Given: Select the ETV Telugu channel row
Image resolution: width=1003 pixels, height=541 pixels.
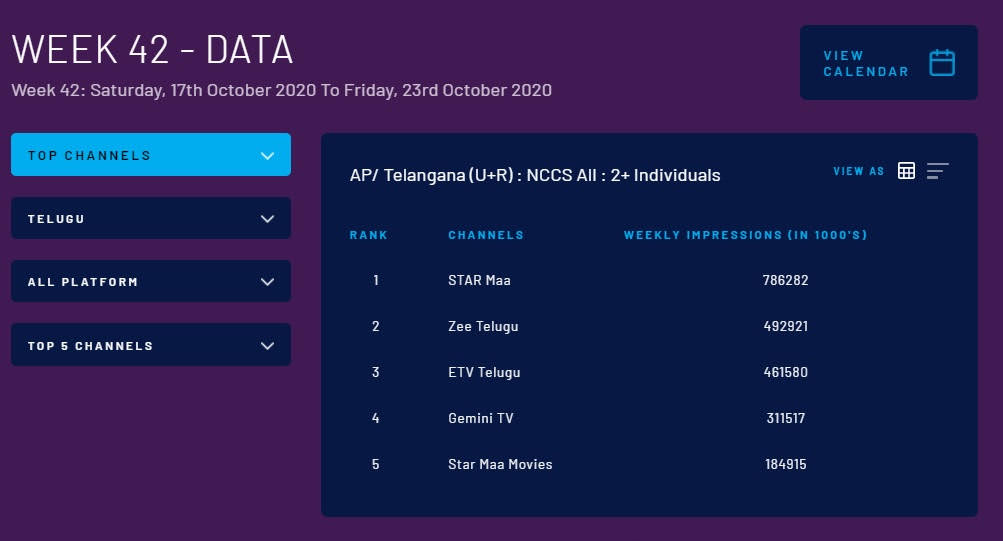Looking at the screenshot, I should pos(484,372).
